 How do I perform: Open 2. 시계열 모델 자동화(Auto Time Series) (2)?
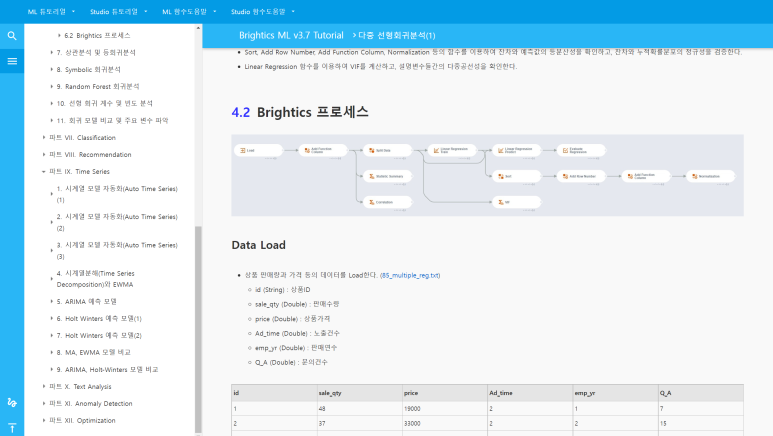tap(117, 222)
